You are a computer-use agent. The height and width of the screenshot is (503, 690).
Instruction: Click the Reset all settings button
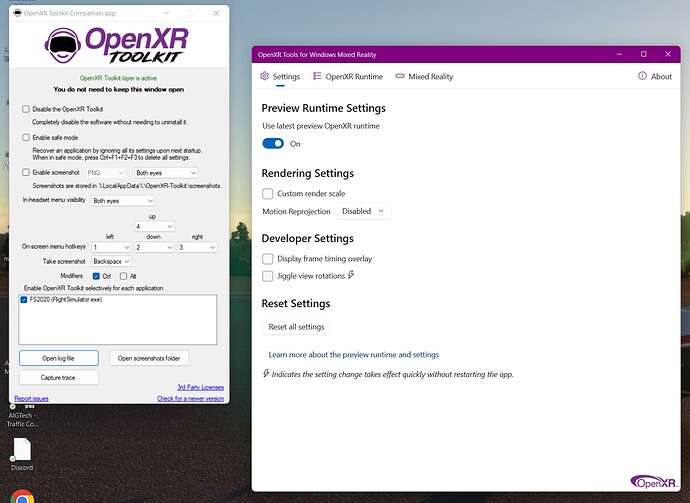tap(296, 327)
